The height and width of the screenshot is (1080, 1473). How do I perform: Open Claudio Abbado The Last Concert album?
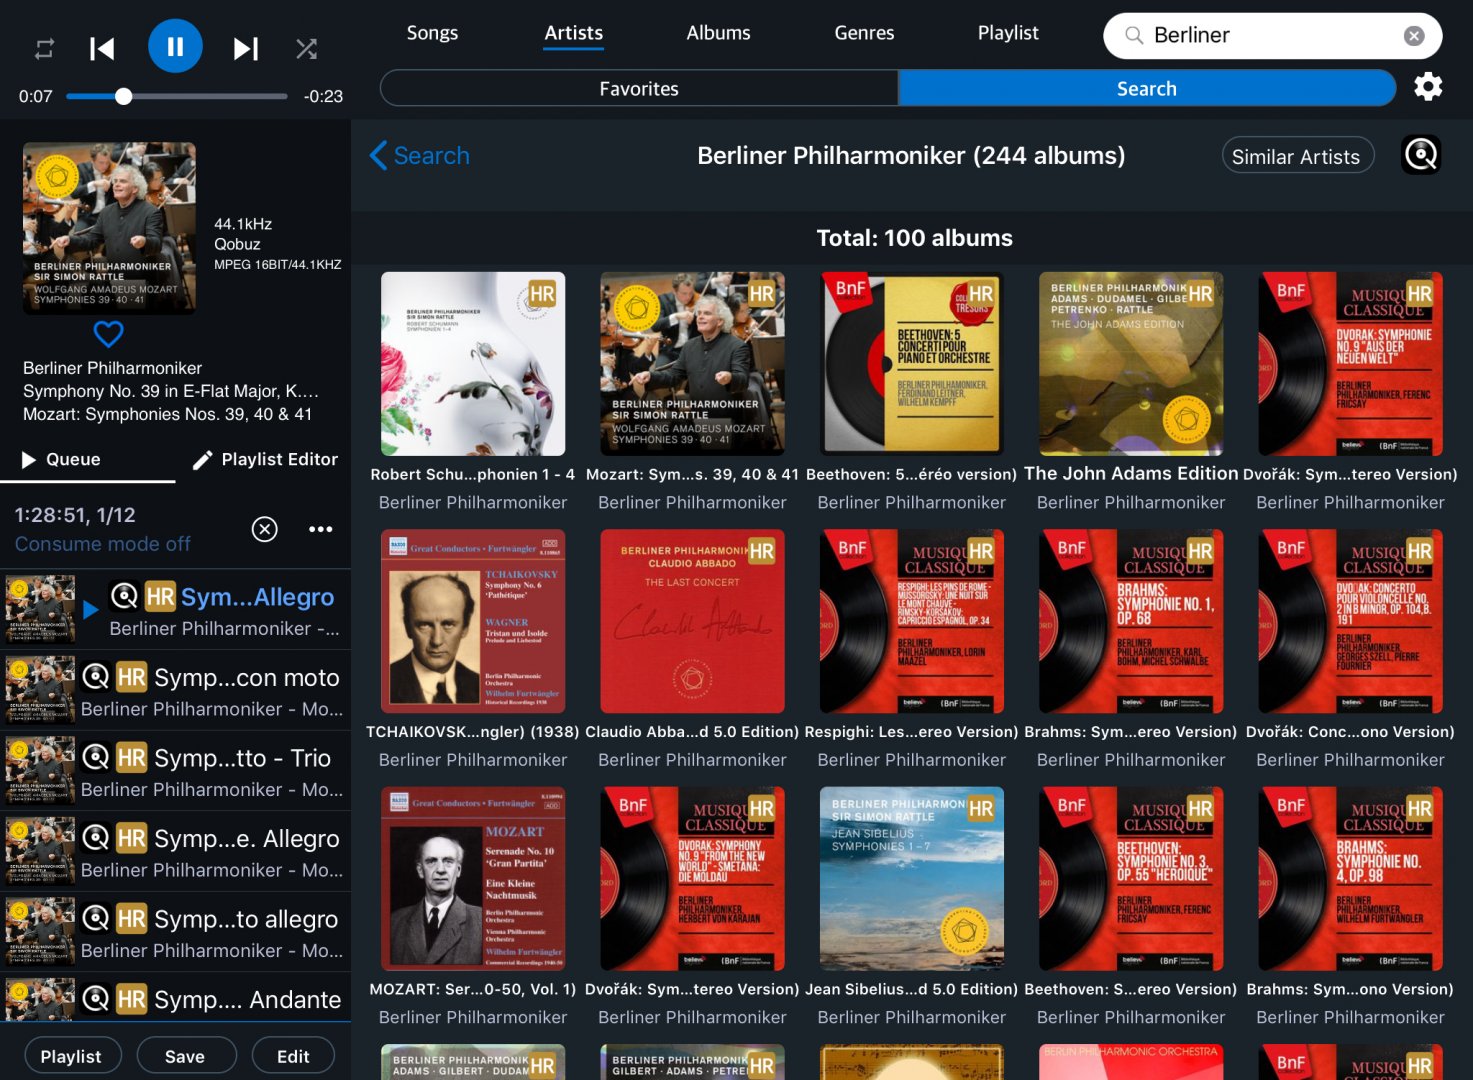[x=692, y=621]
